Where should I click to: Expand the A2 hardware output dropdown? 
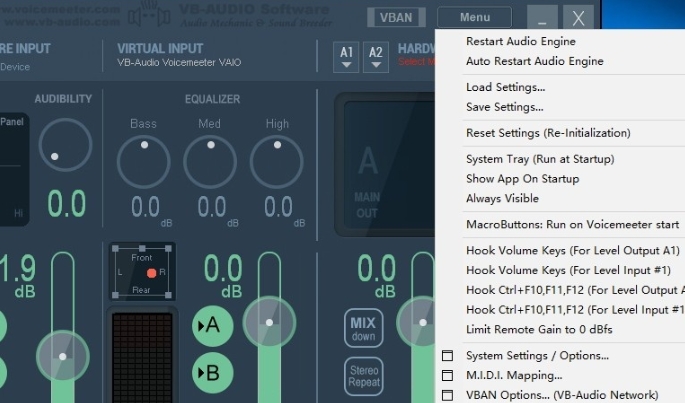tap(376, 57)
